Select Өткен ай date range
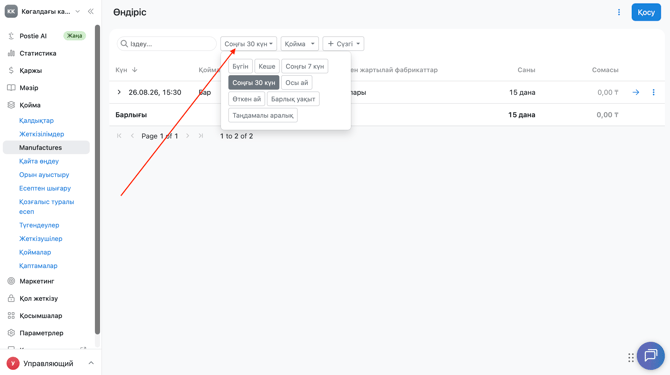The height and width of the screenshot is (375, 670). click(247, 99)
